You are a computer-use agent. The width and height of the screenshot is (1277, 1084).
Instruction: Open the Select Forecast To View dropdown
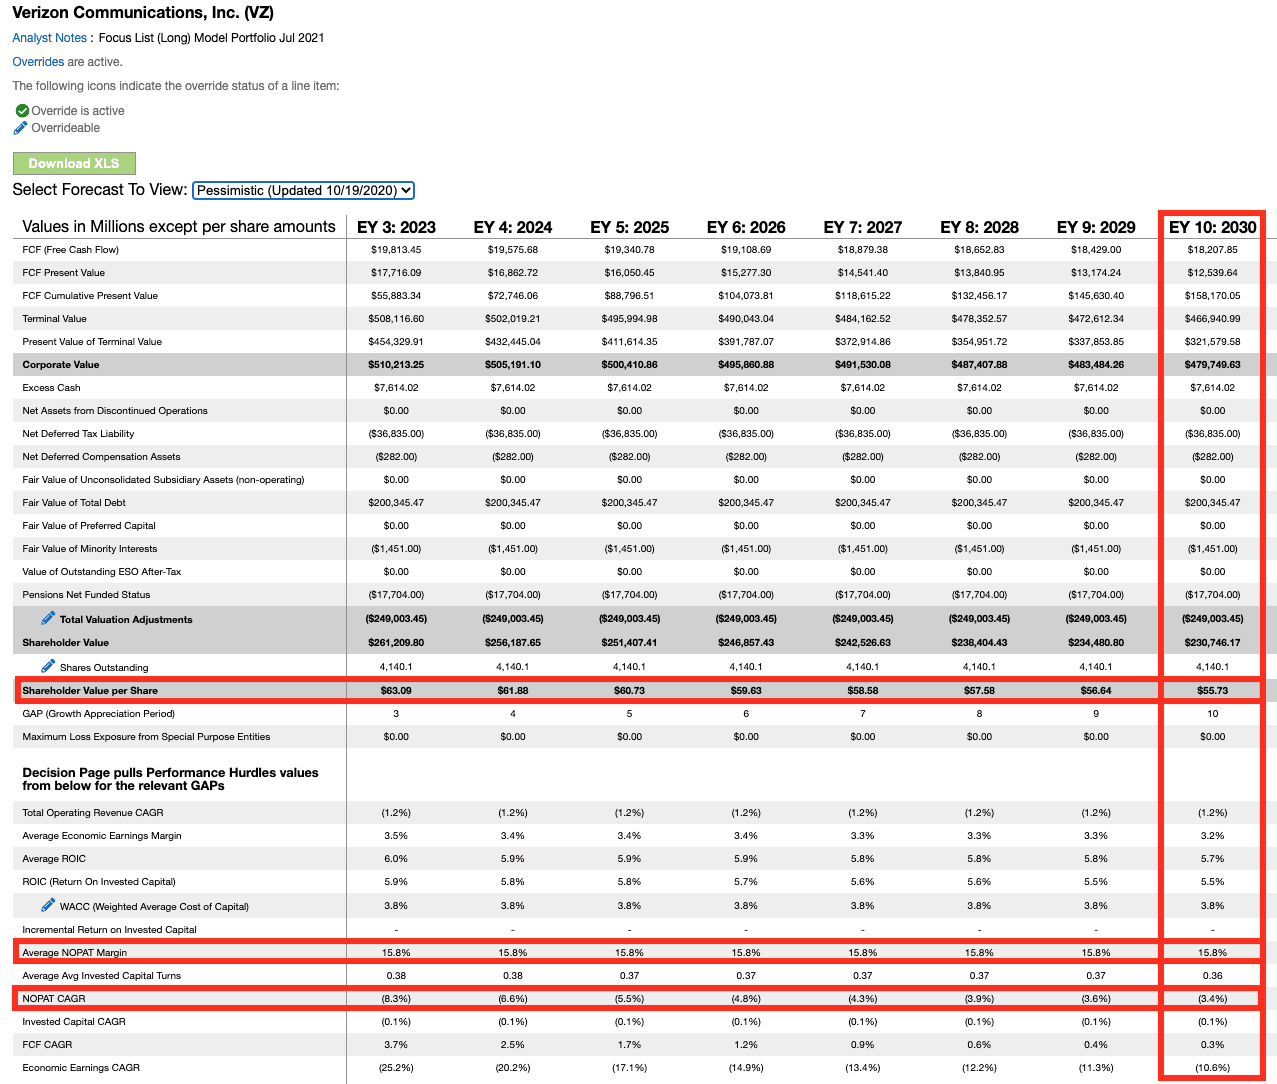click(x=303, y=190)
